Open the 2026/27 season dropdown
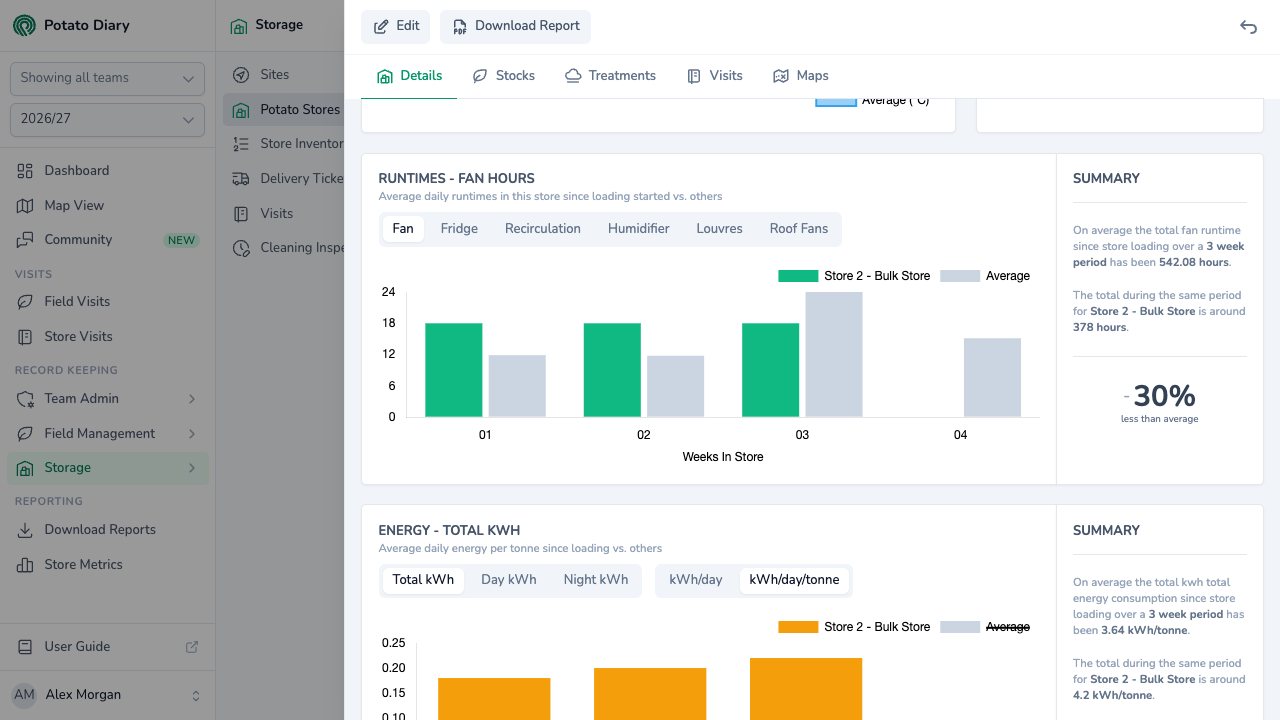 [x=107, y=119]
